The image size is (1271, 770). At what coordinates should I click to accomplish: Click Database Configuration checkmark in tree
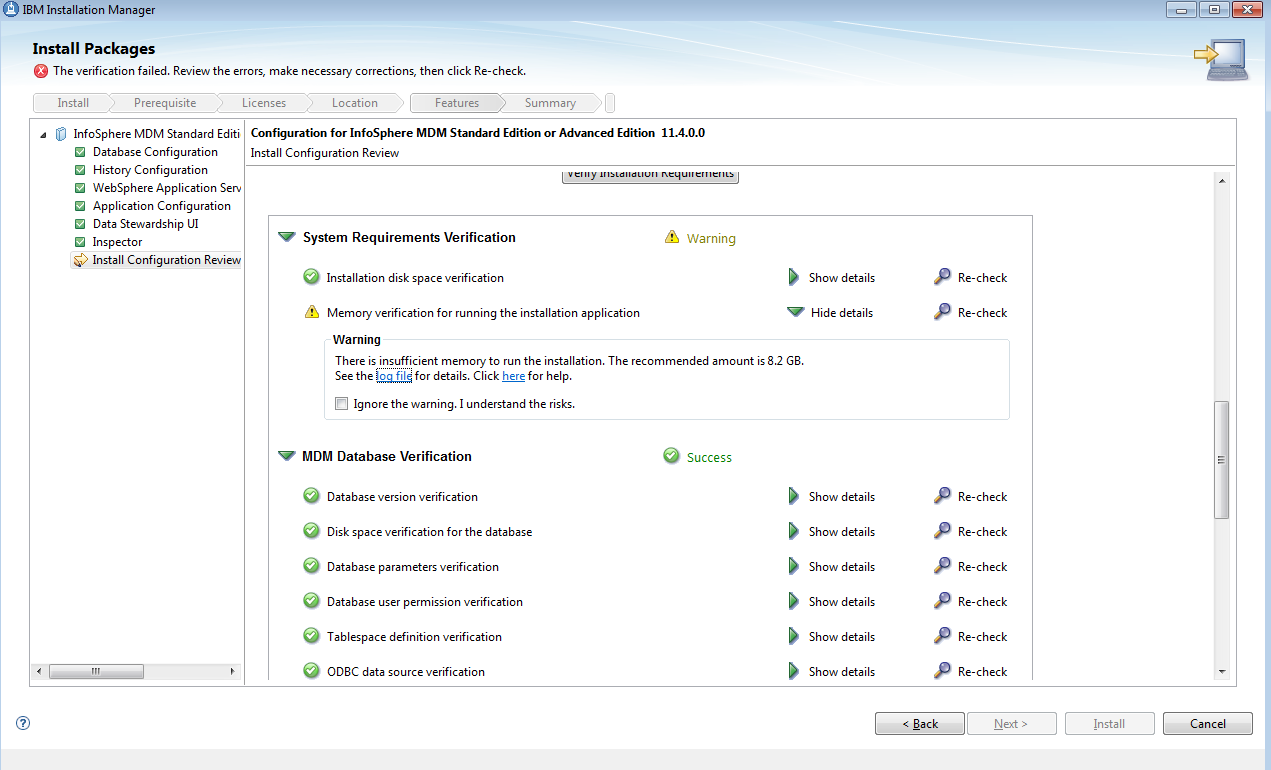point(81,152)
